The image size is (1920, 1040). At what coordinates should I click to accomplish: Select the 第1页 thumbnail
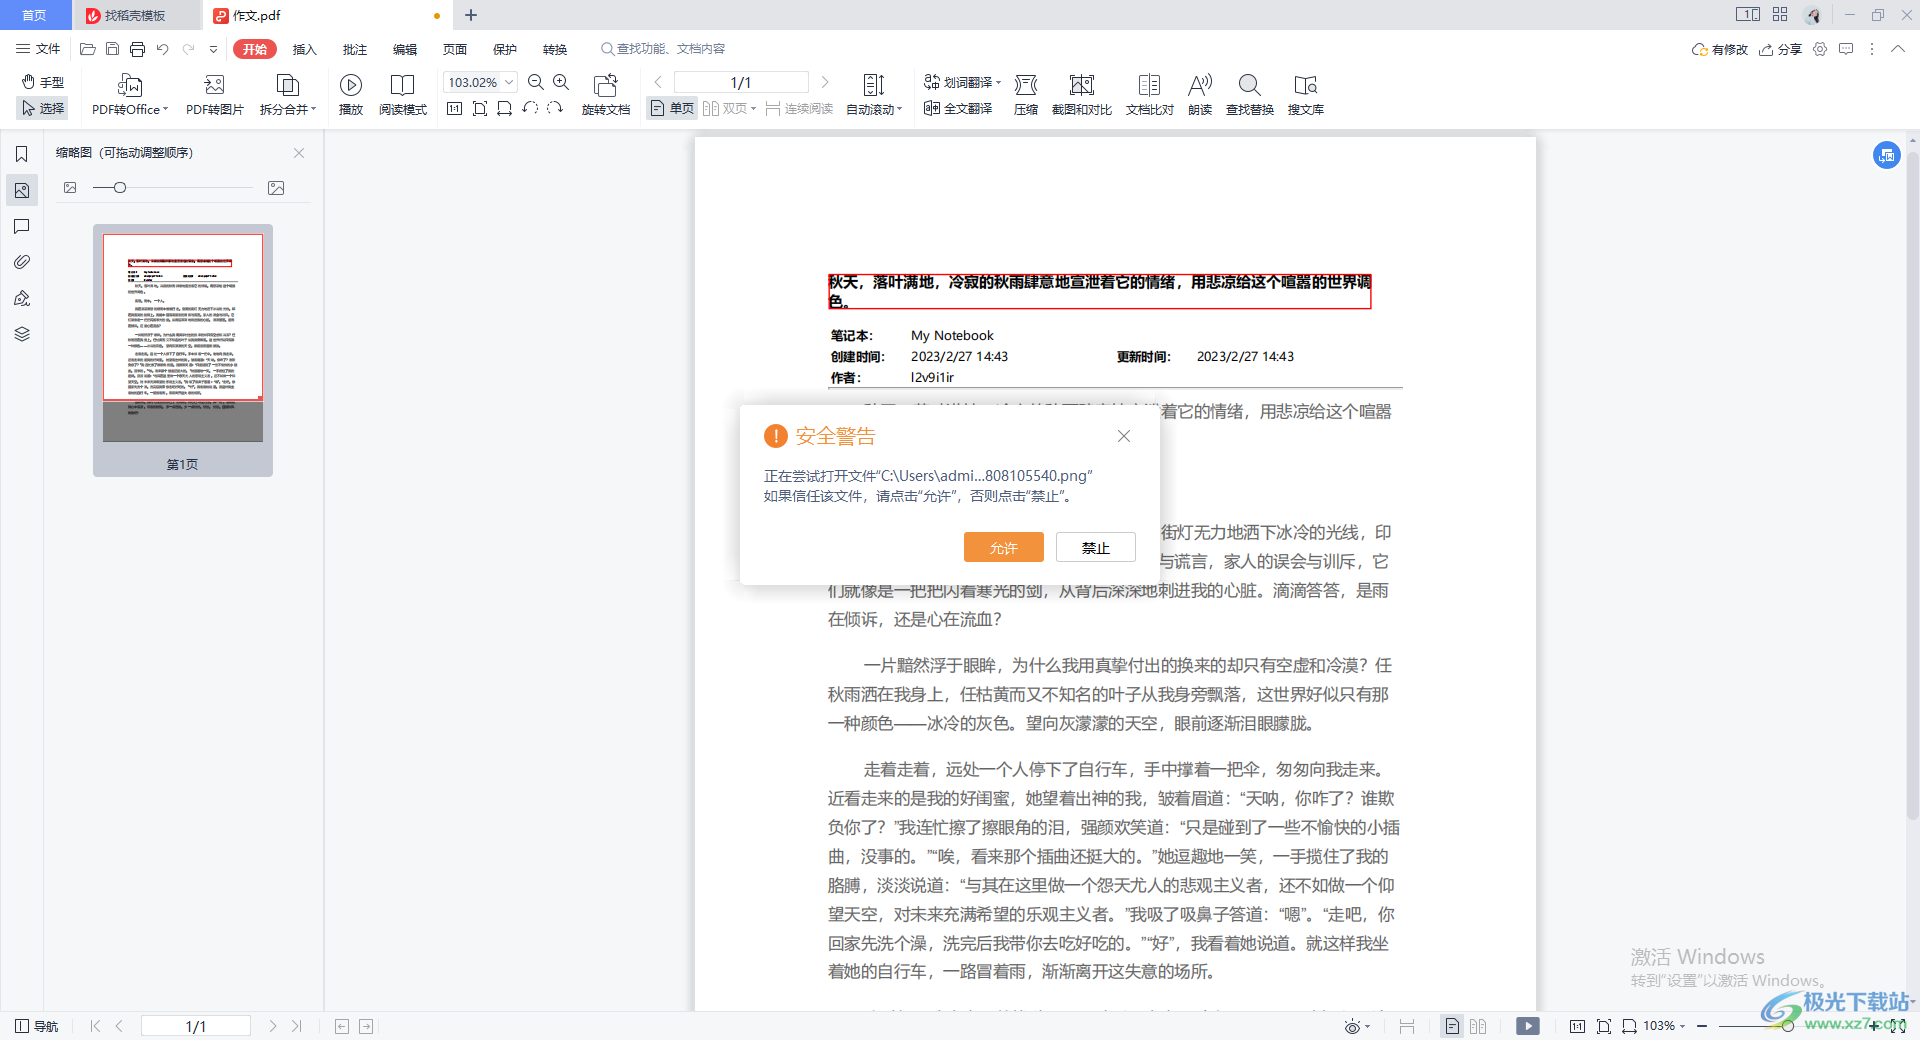[x=183, y=350]
